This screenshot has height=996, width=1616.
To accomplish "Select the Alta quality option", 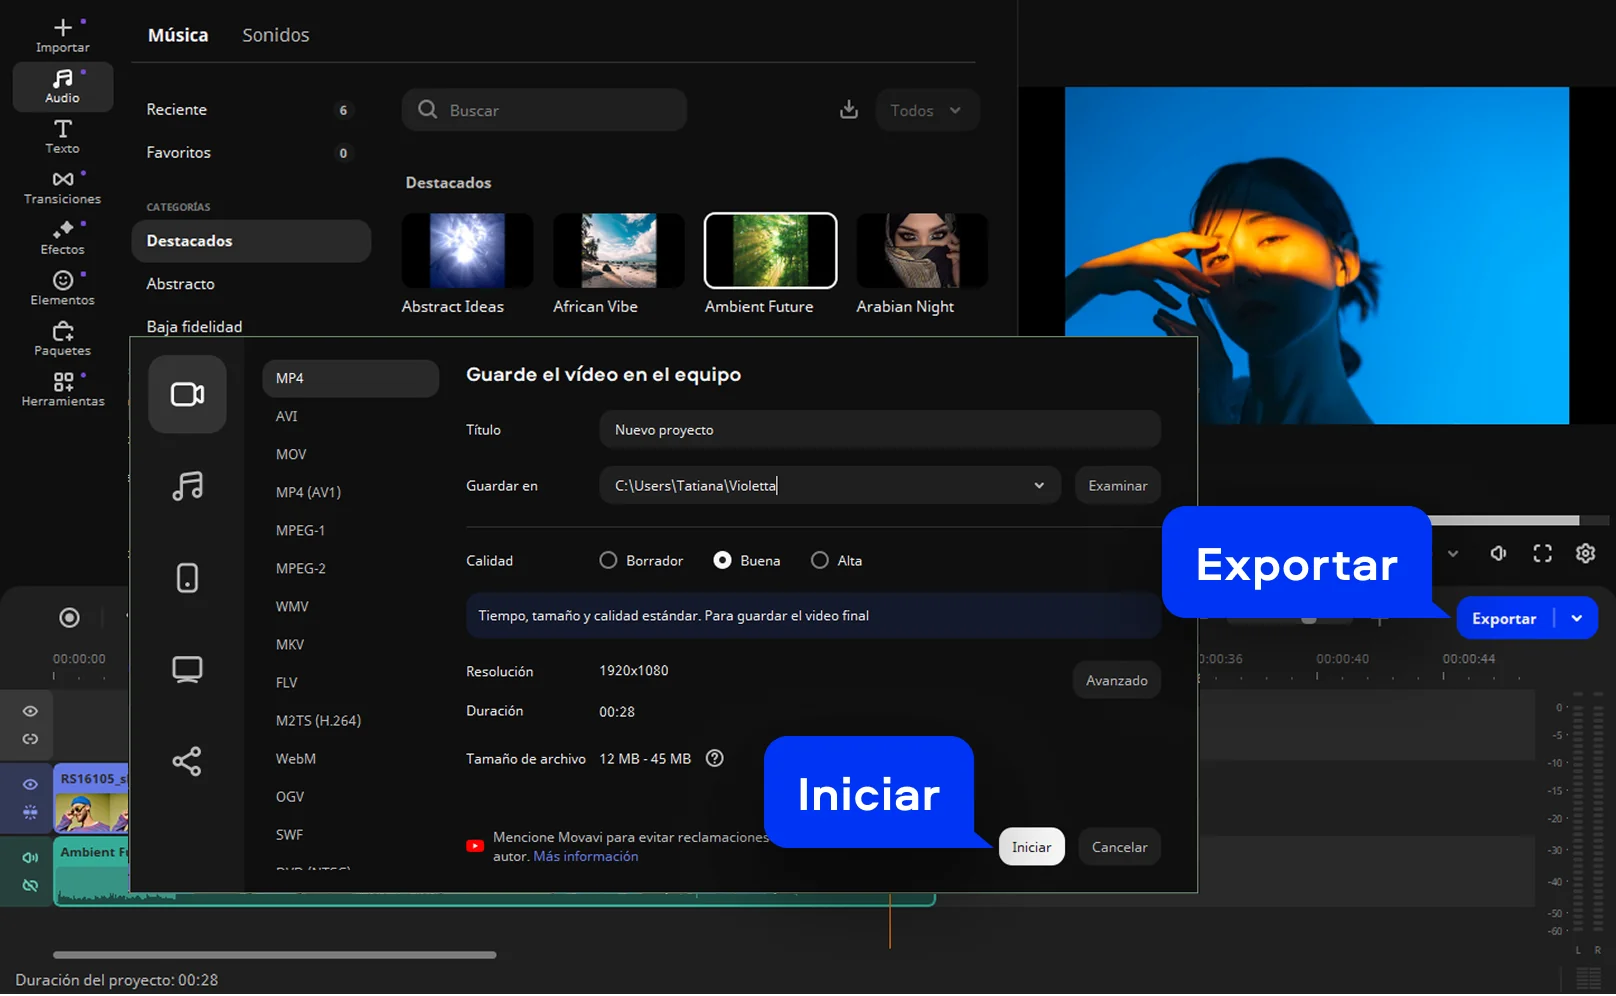I will [x=820, y=561].
